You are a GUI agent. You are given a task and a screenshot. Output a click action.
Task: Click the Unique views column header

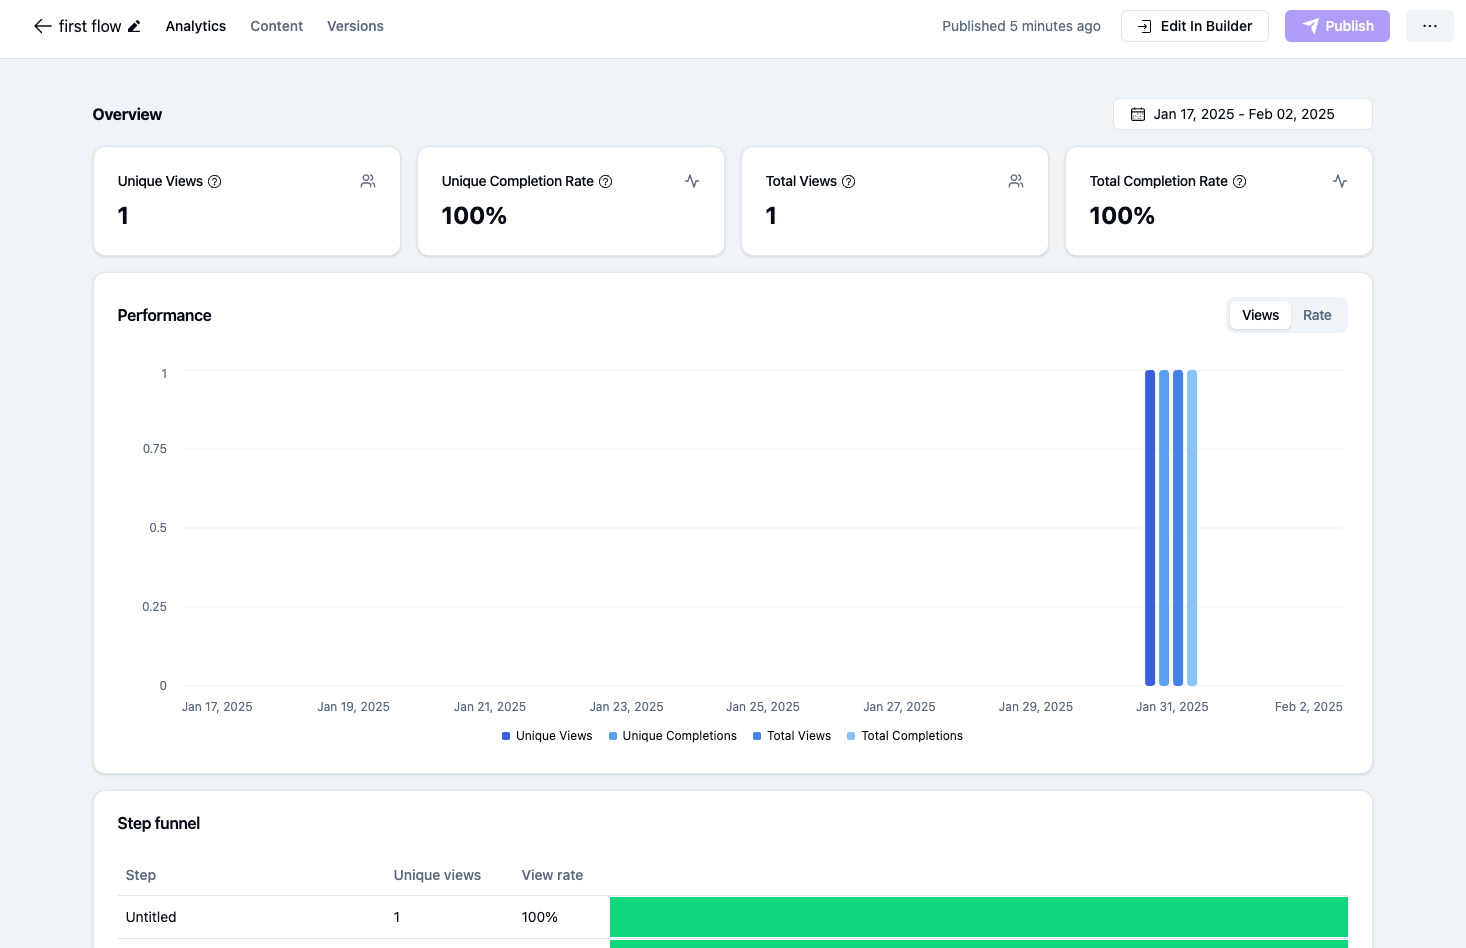[437, 875]
